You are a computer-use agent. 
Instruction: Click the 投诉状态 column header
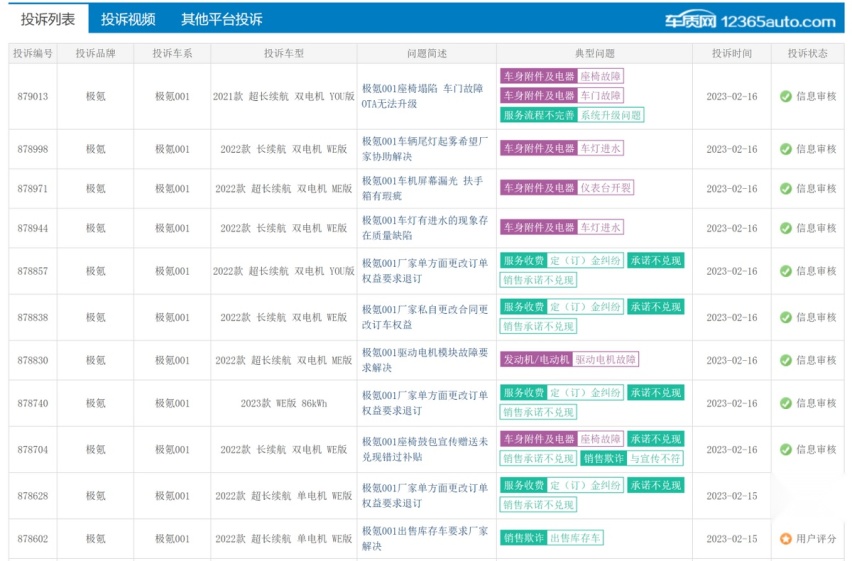pyautogui.click(x=807, y=53)
